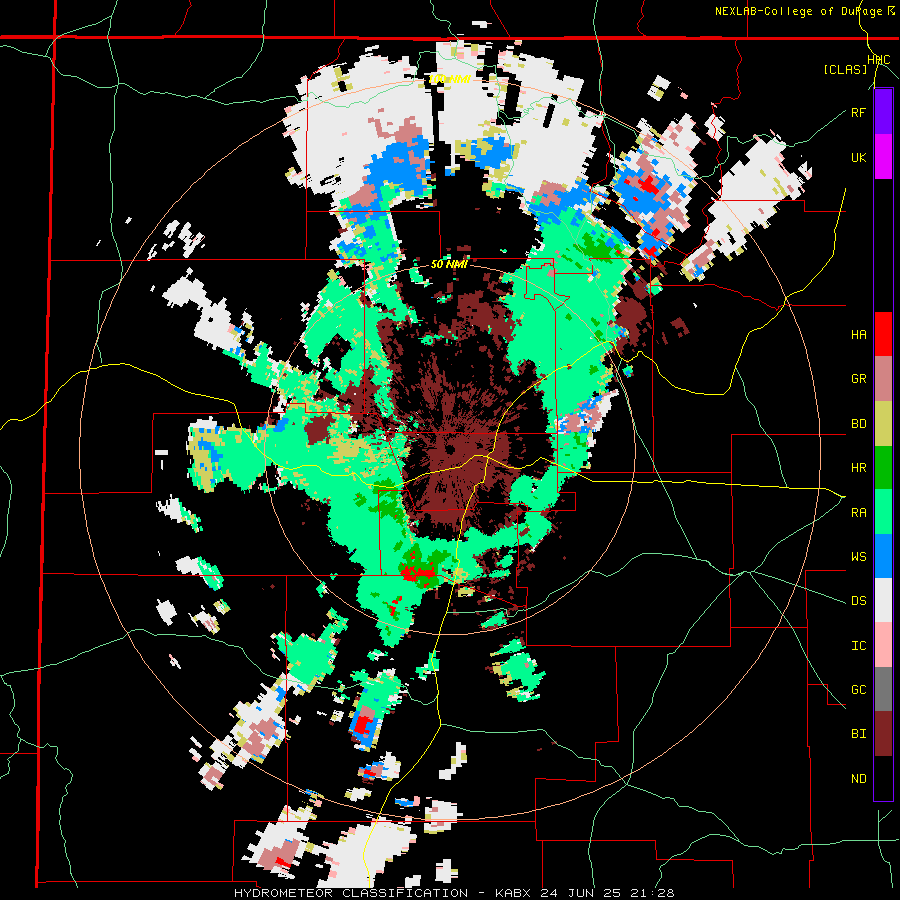Pick the brown BI biological legend swatch
This screenshot has width=900, height=900.
[x=883, y=734]
